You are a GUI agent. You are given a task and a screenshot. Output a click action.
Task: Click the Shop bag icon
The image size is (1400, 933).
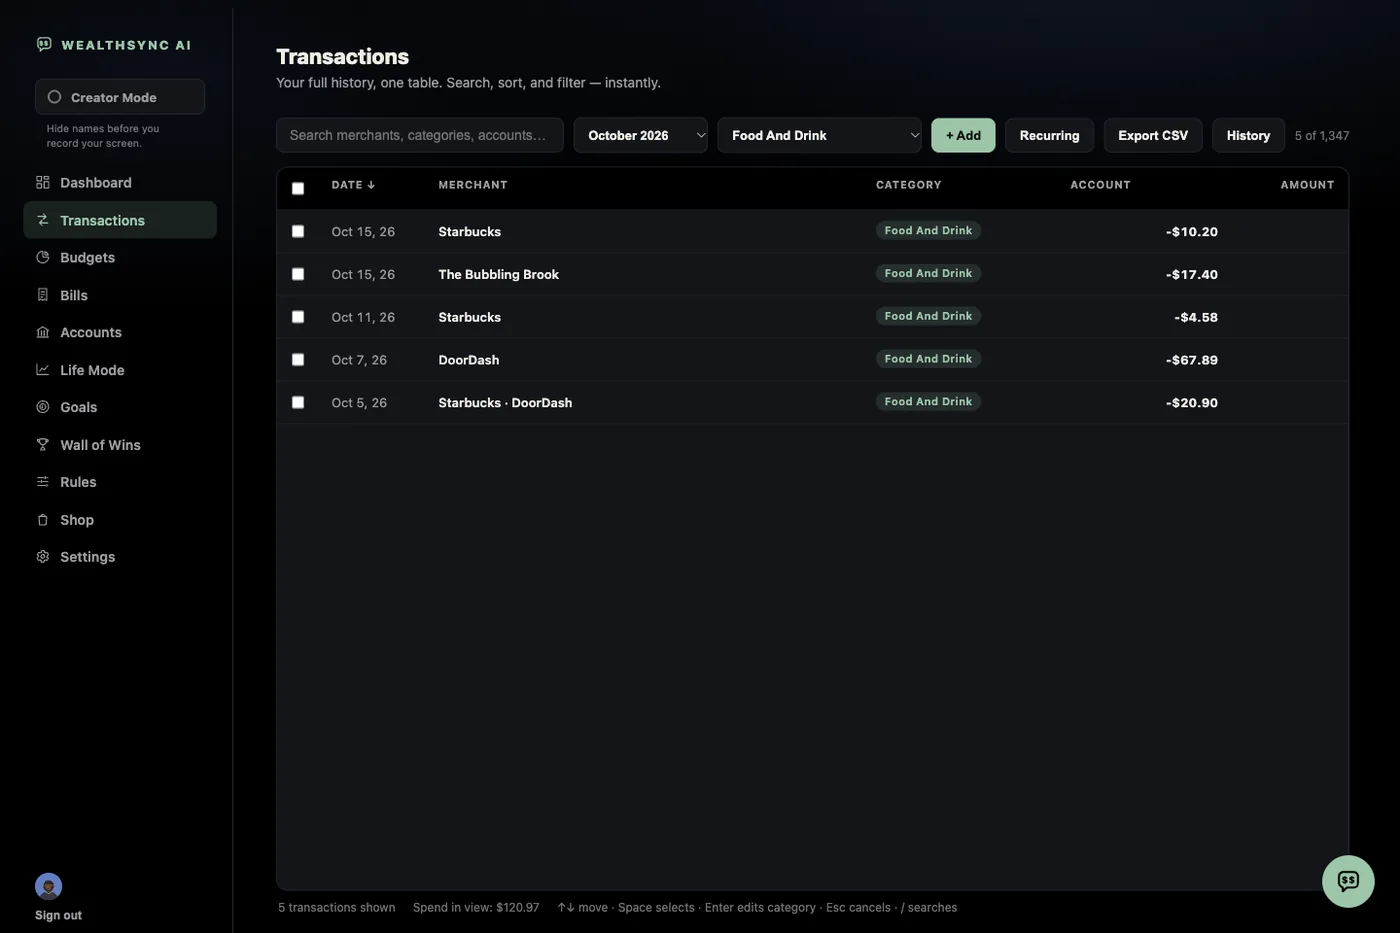click(x=43, y=520)
